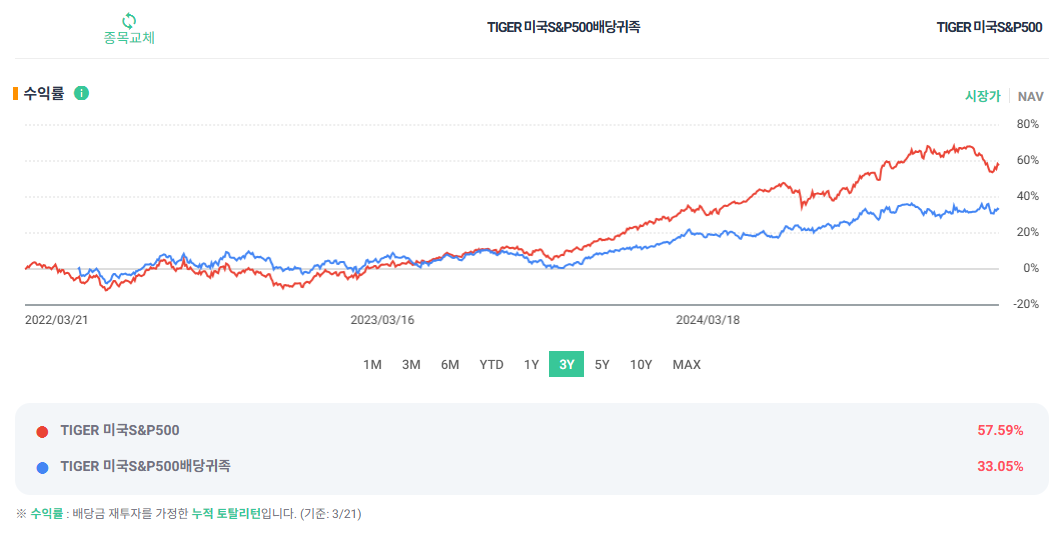Viewport: 1062px width, 533px height.
Task: Click the 60% y-axis label
Action: click(x=1027, y=161)
